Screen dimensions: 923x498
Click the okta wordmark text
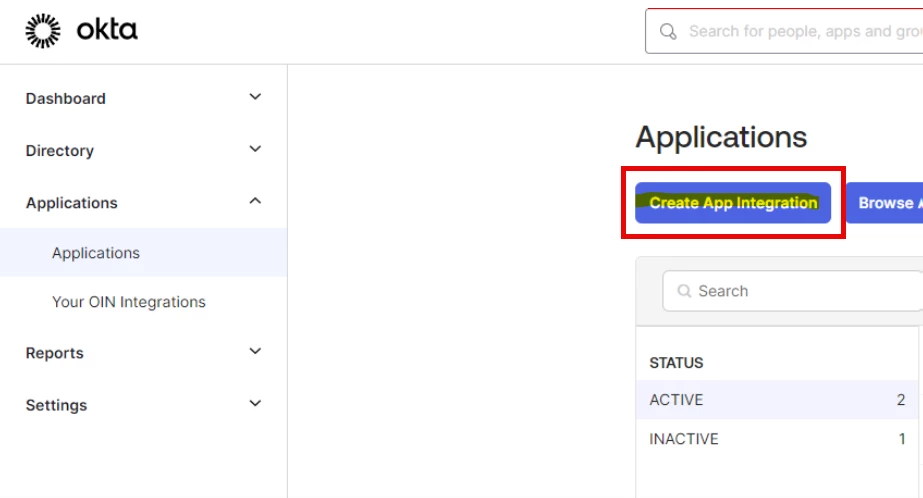[107, 29]
